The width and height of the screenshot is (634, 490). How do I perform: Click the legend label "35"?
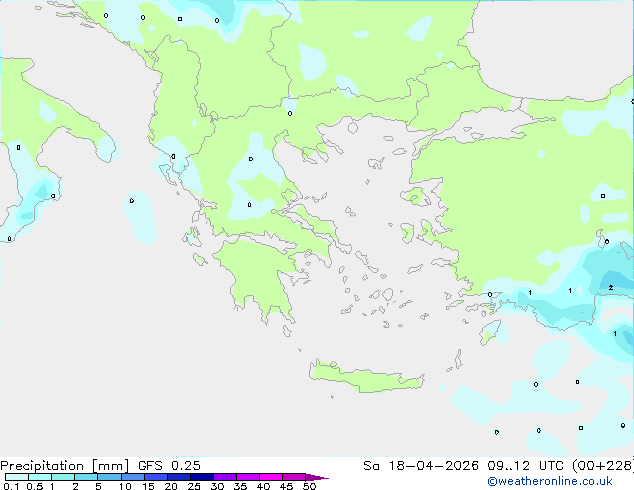pyautogui.click(x=240, y=486)
